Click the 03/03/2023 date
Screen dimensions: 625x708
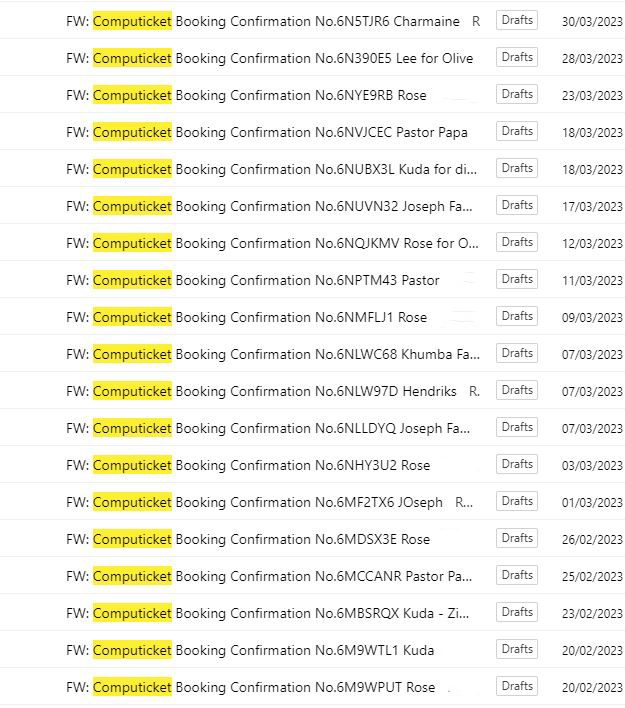(x=592, y=466)
